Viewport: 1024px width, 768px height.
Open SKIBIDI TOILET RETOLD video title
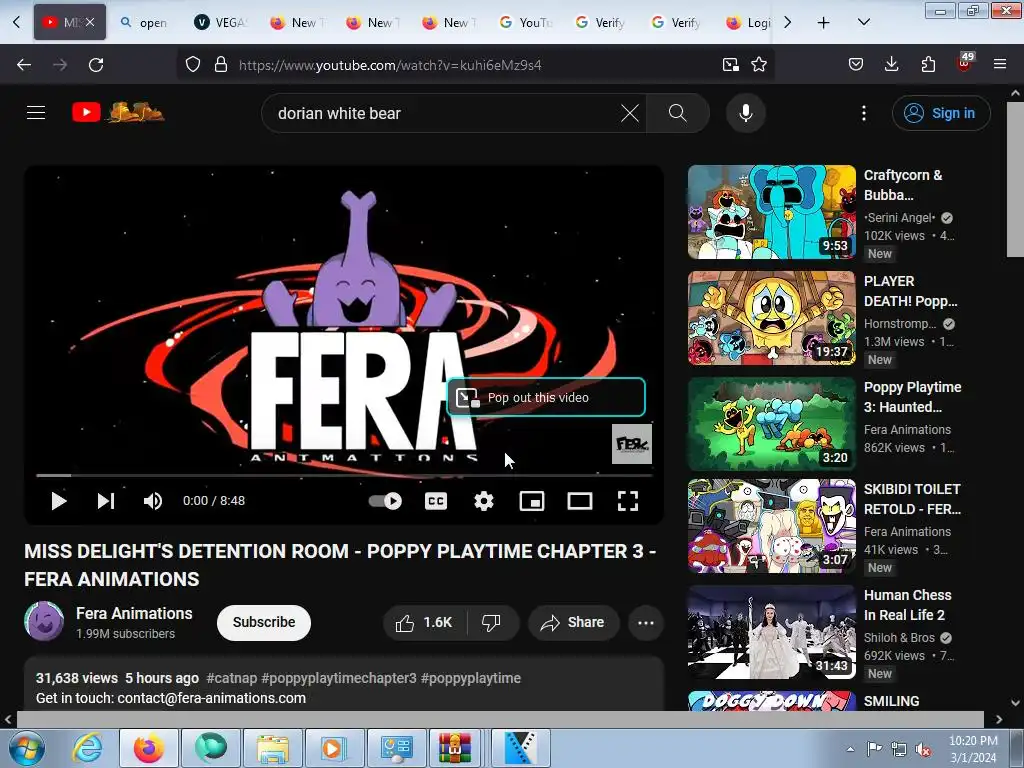pos(912,499)
